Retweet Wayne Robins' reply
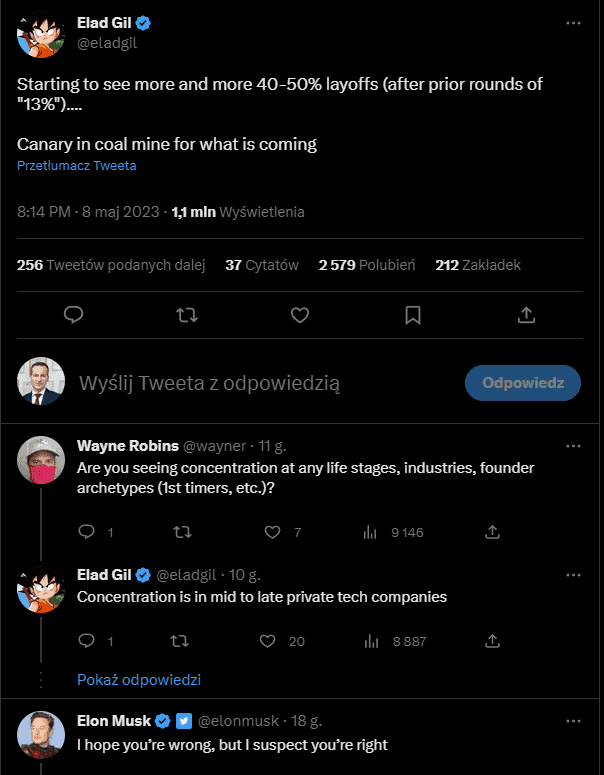 pos(182,532)
